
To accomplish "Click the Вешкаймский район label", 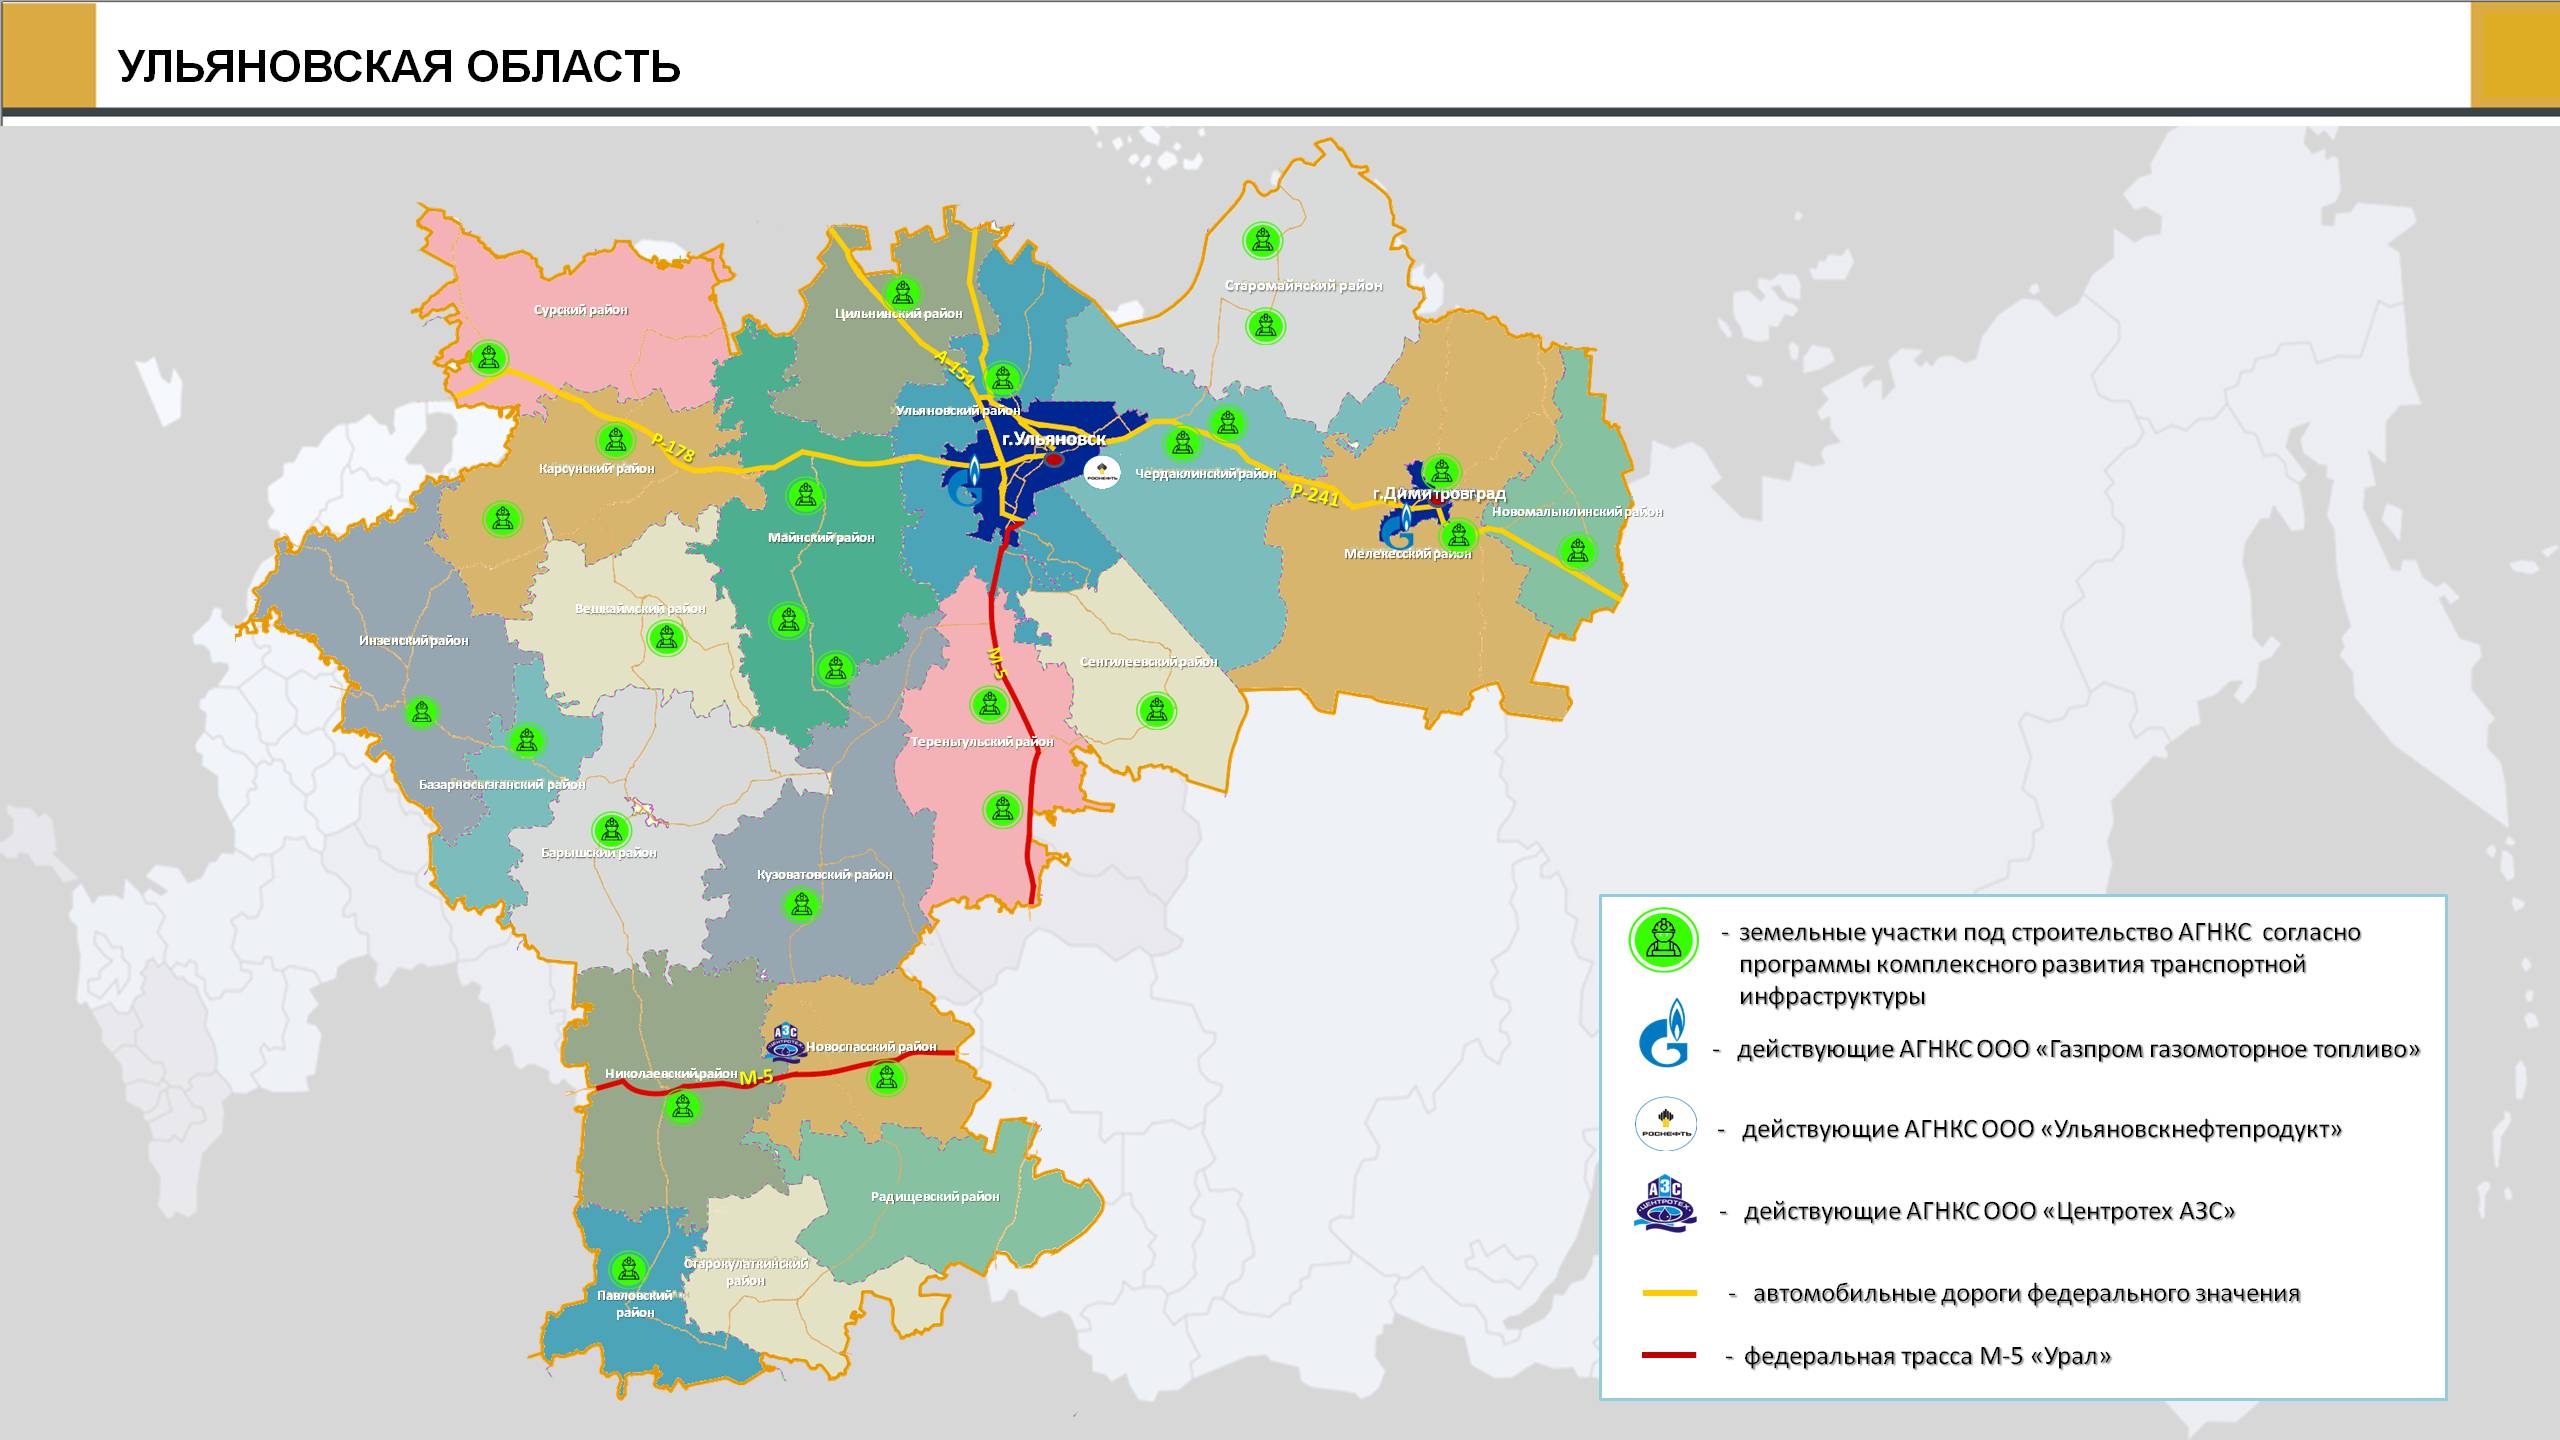I will (640, 609).
